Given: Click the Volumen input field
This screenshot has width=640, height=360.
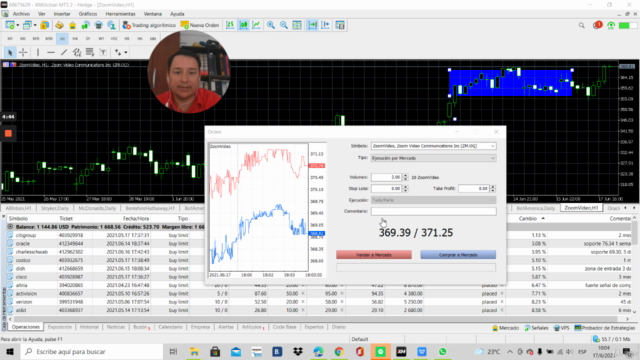Looking at the screenshot, I should pyautogui.click(x=387, y=177).
